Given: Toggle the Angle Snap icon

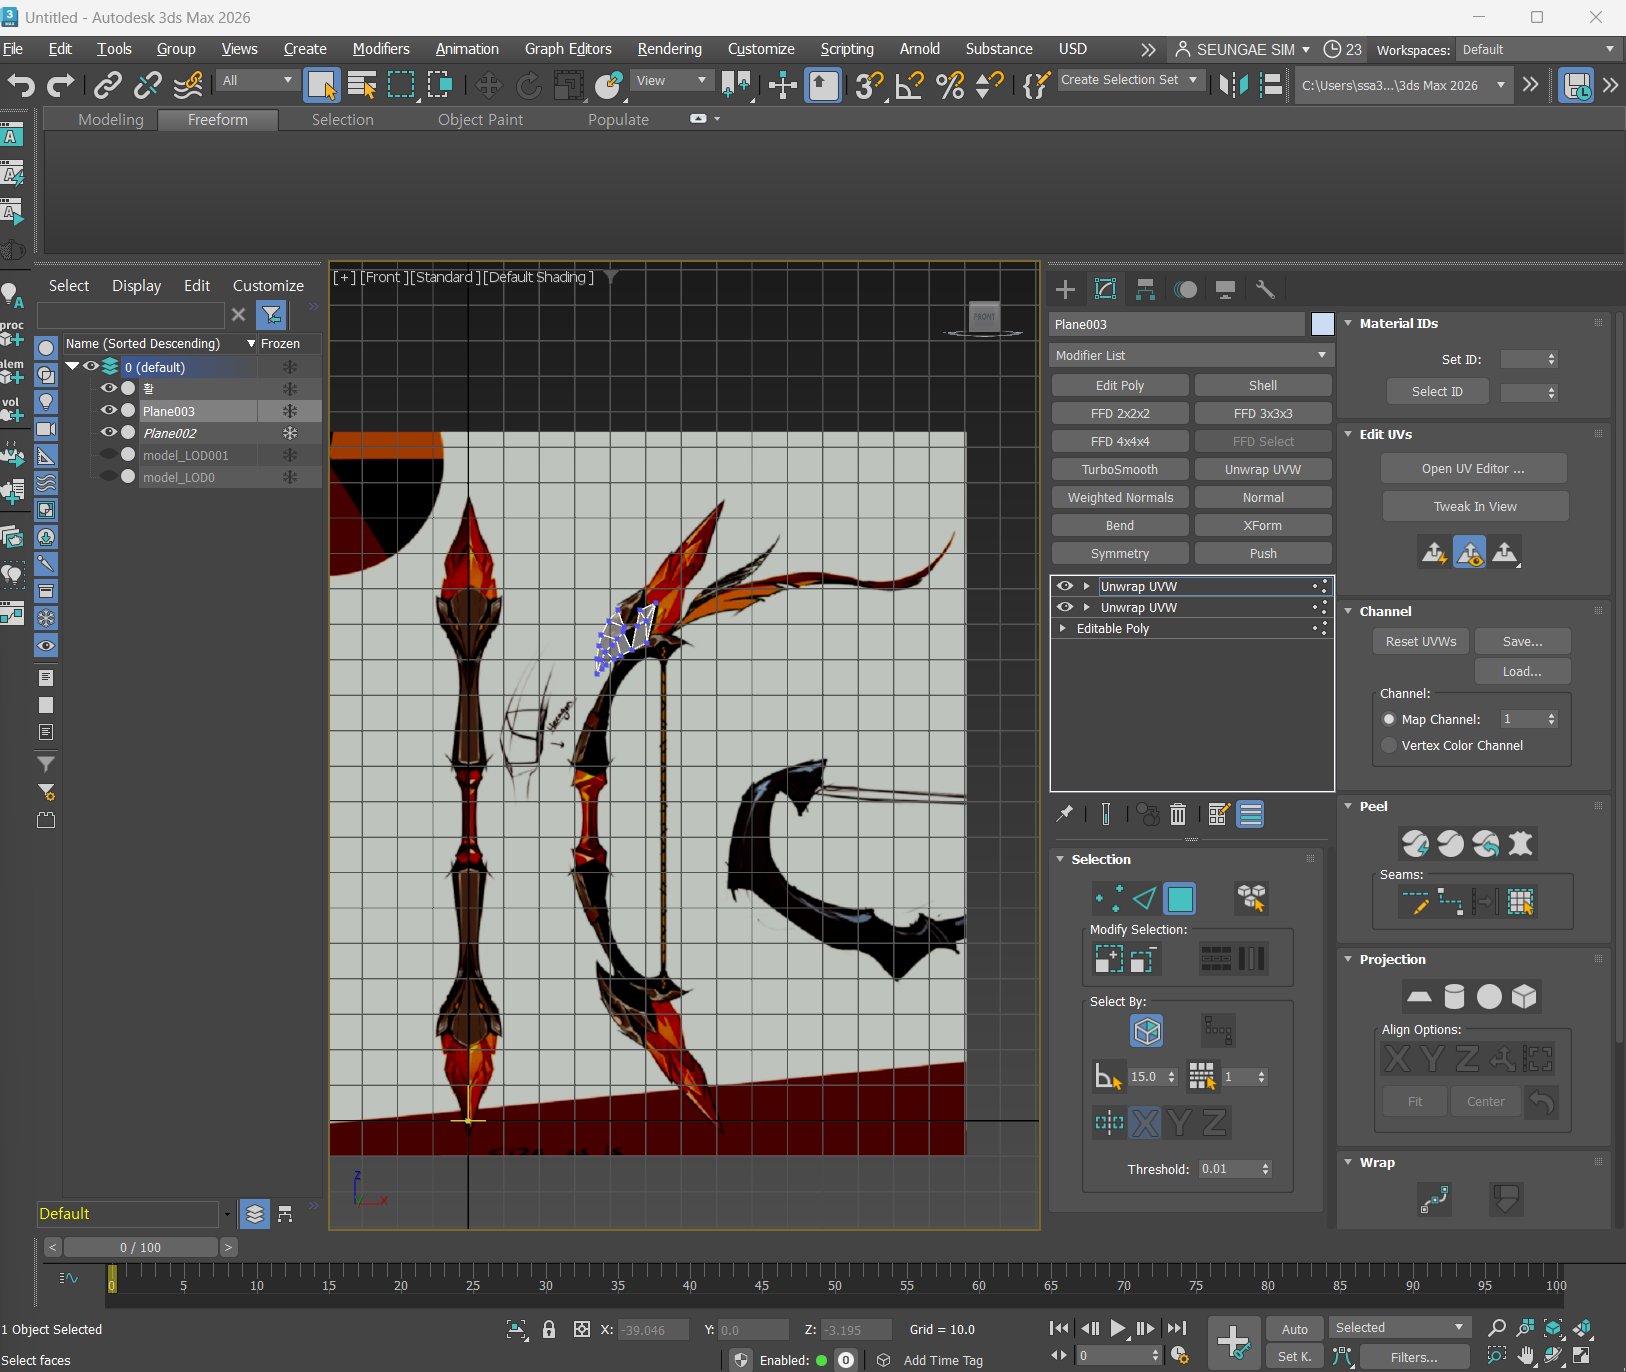Looking at the screenshot, I should click(x=909, y=85).
